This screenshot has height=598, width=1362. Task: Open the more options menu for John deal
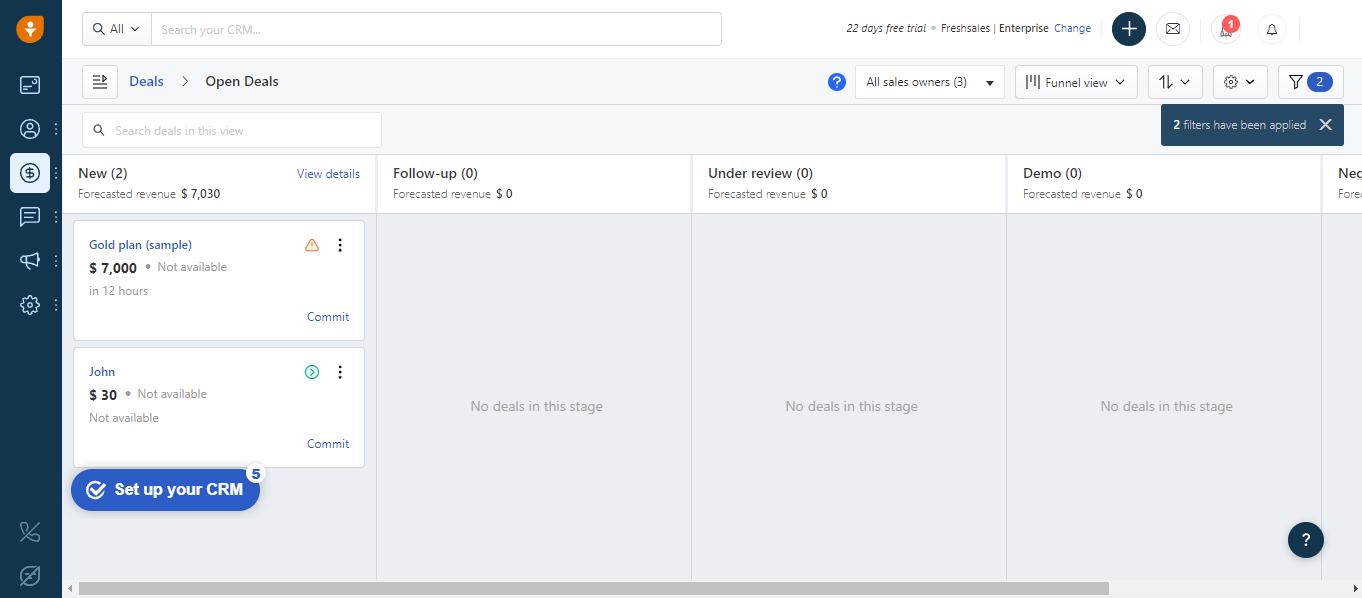[x=340, y=372]
